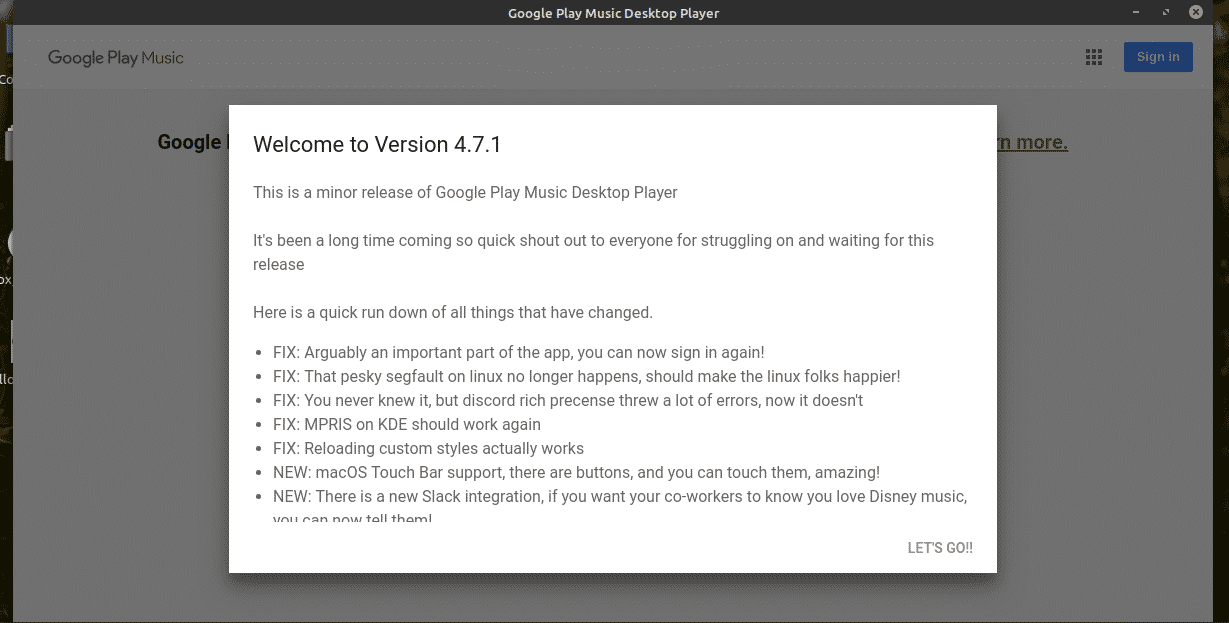Select the discord rich presence fix bullet

coord(567,401)
